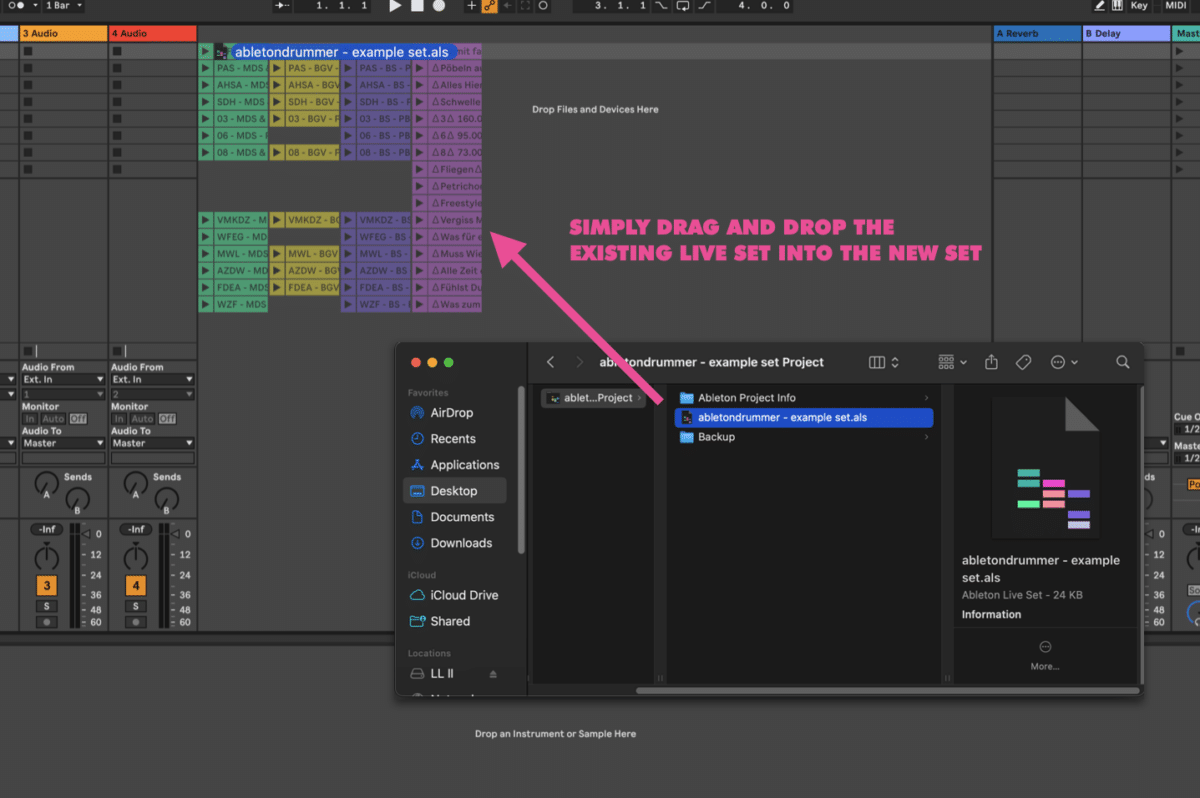1200x798 pixels.
Task: Set track 4 Monitor to Off
Action: [167, 419]
